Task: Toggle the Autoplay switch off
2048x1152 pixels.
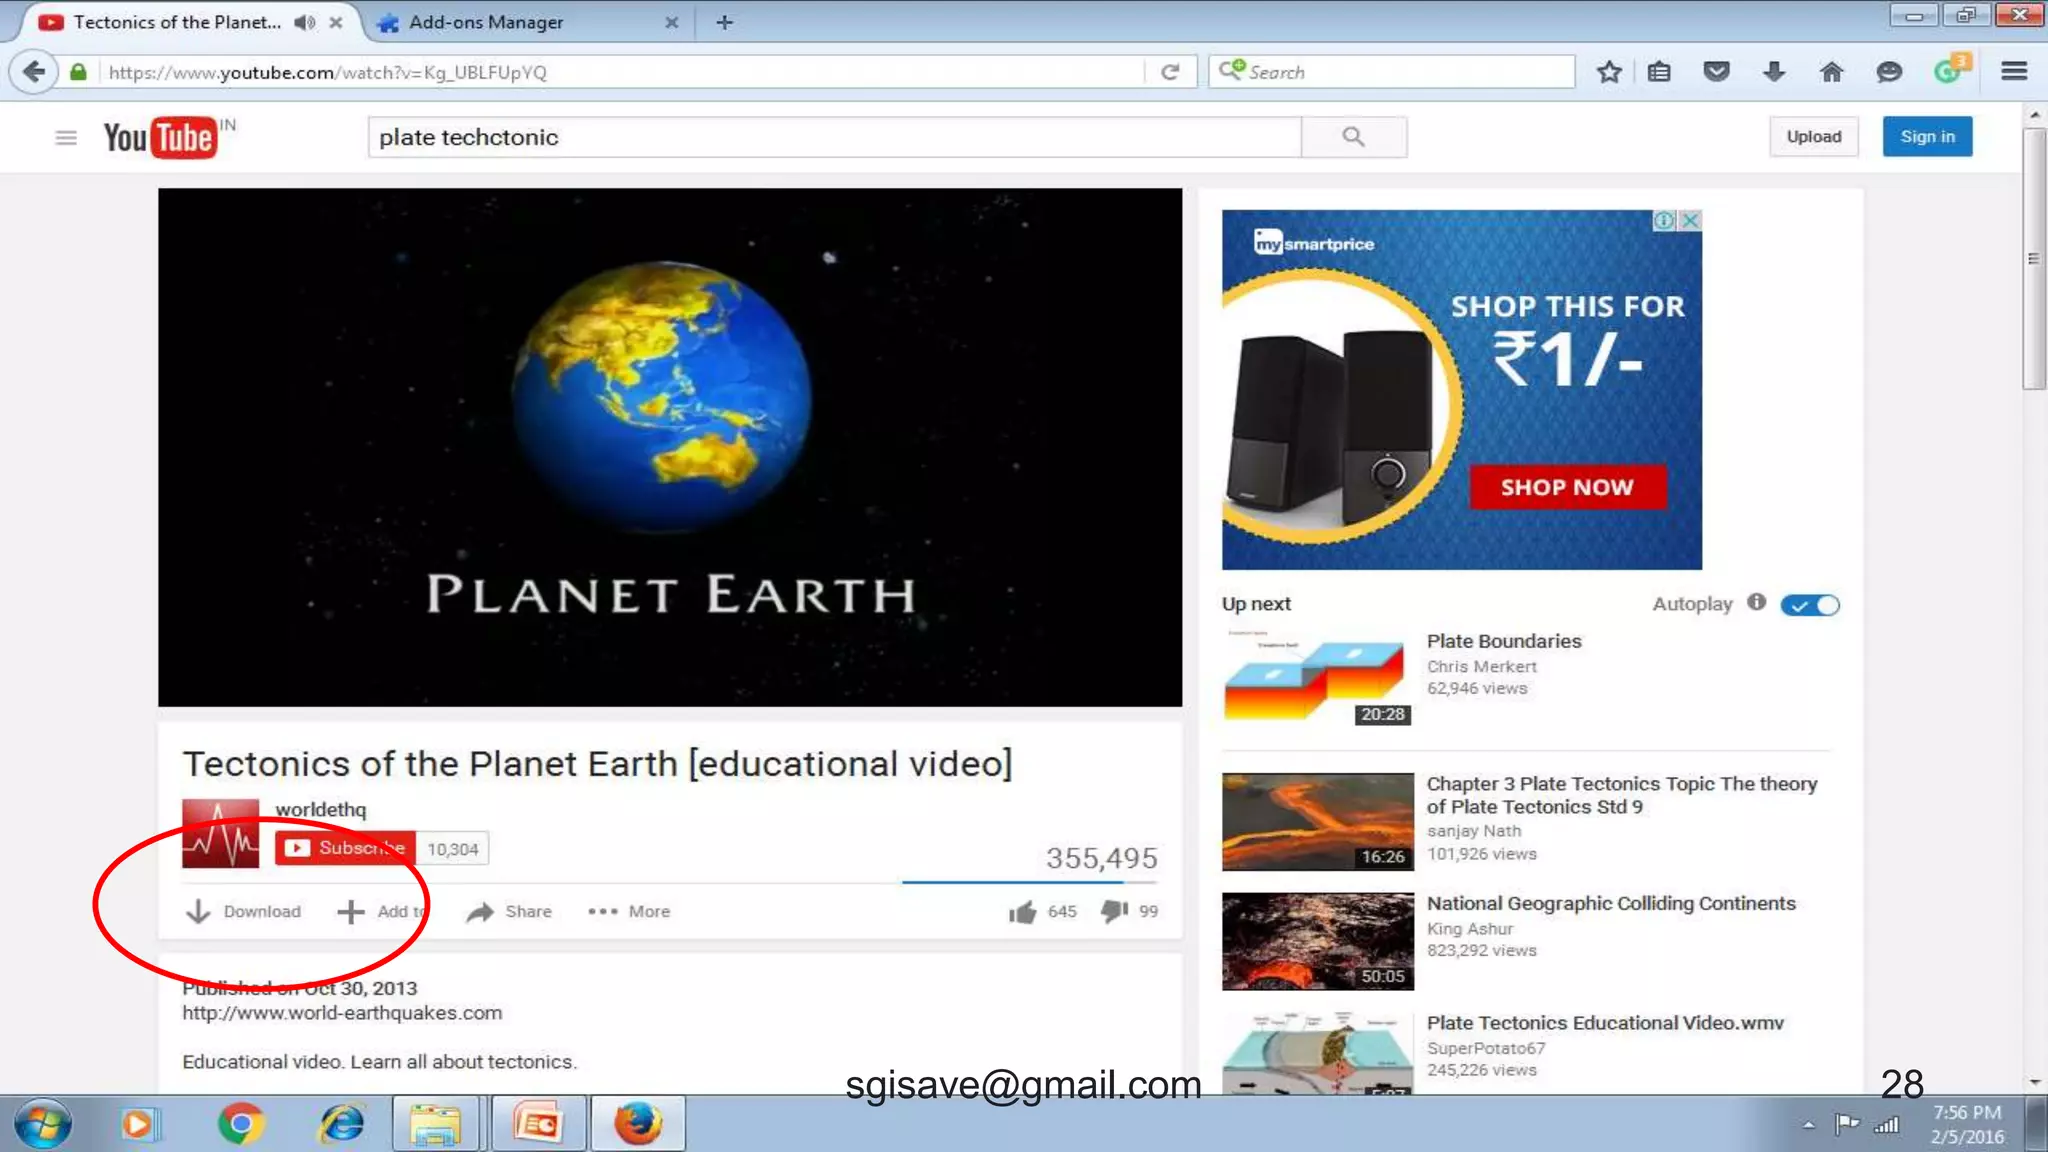Action: click(x=1810, y=605)
